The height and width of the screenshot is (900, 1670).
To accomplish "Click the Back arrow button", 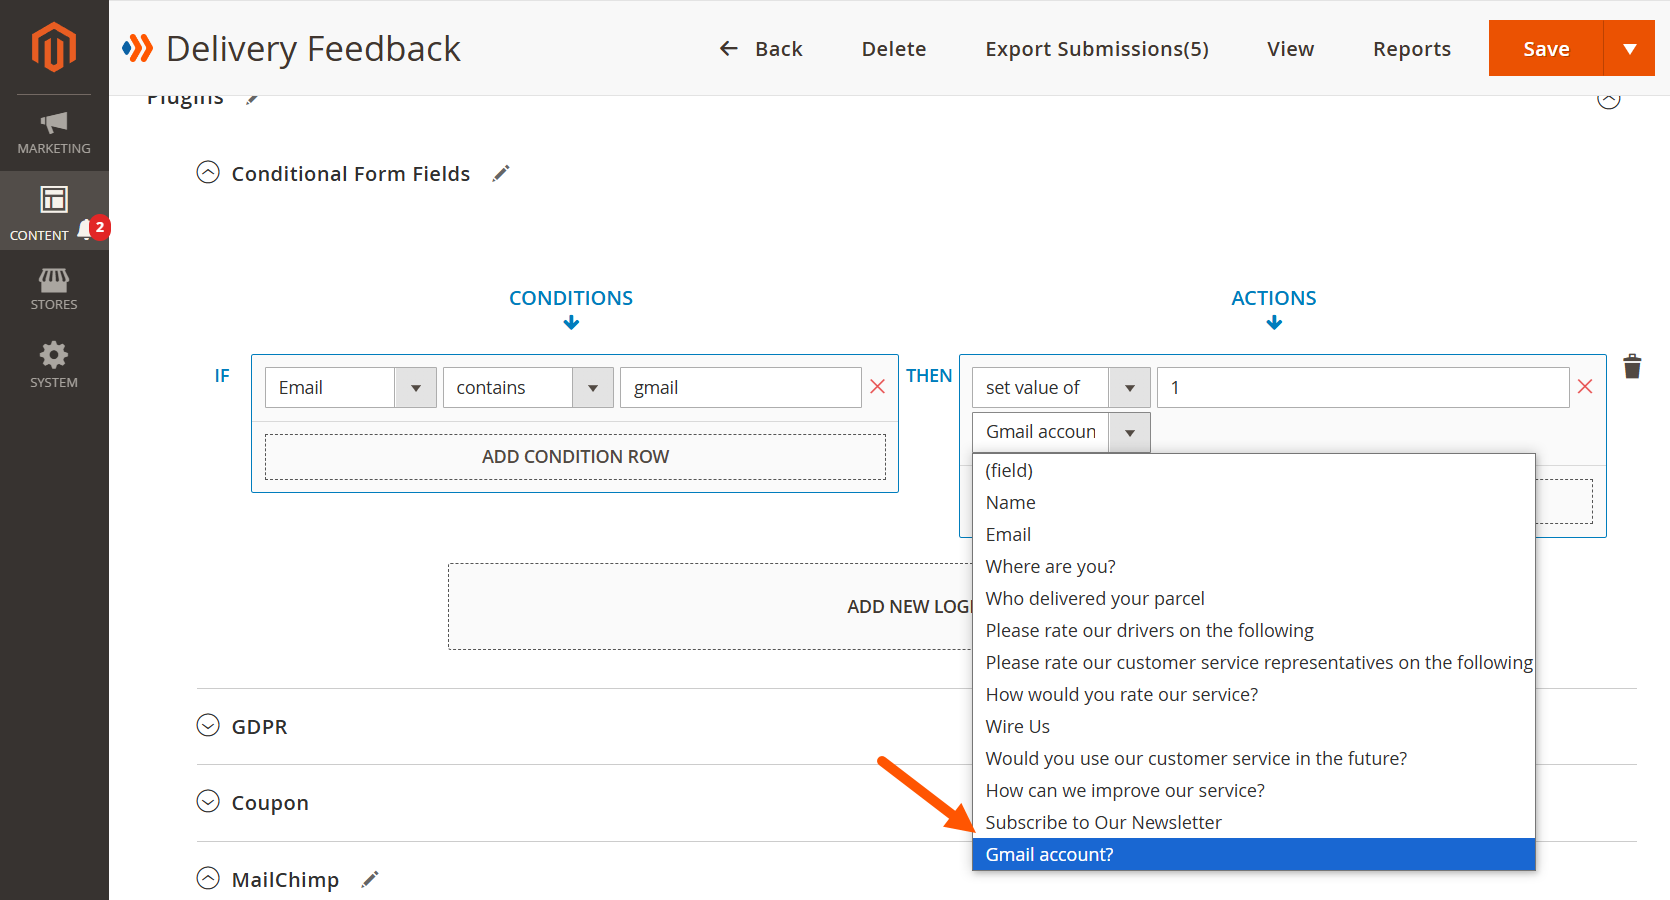I will 761,49.
